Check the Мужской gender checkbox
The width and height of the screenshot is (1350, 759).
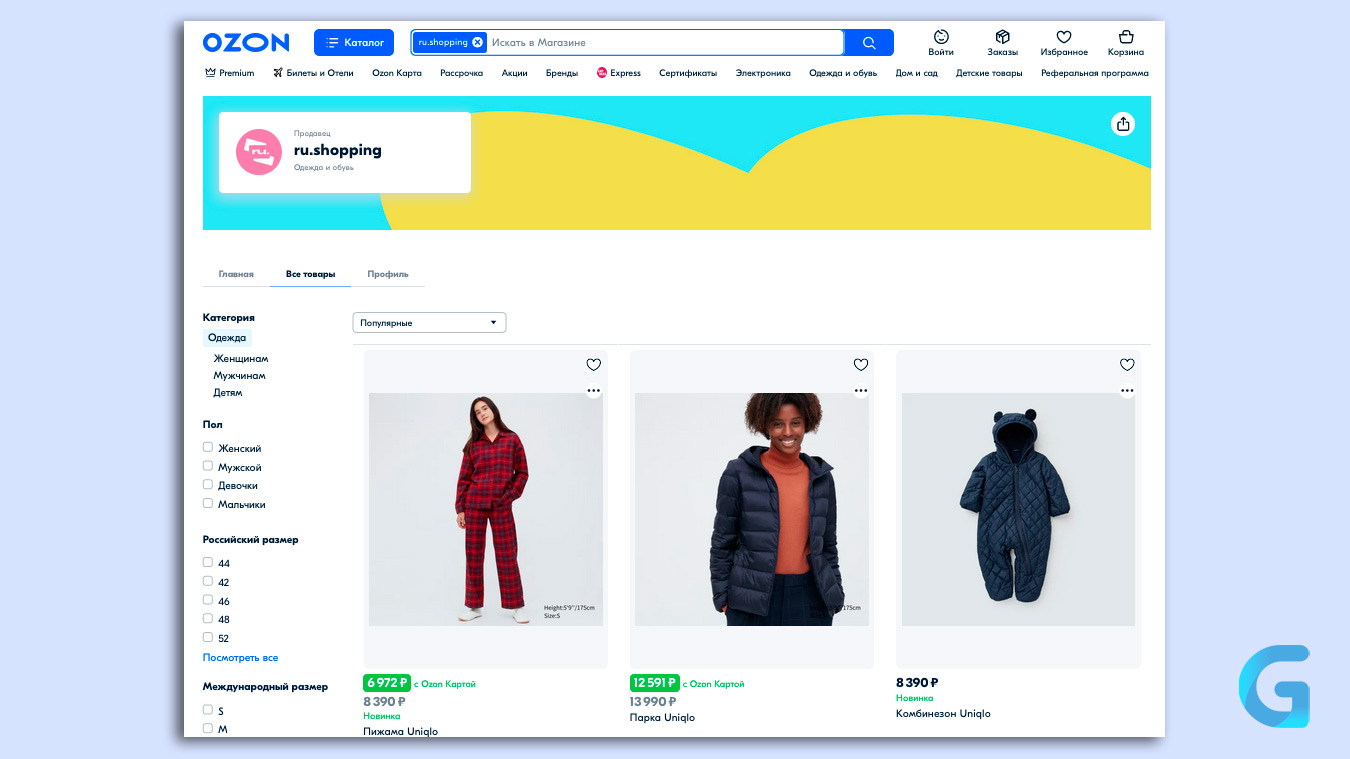[x=208, y=466]
